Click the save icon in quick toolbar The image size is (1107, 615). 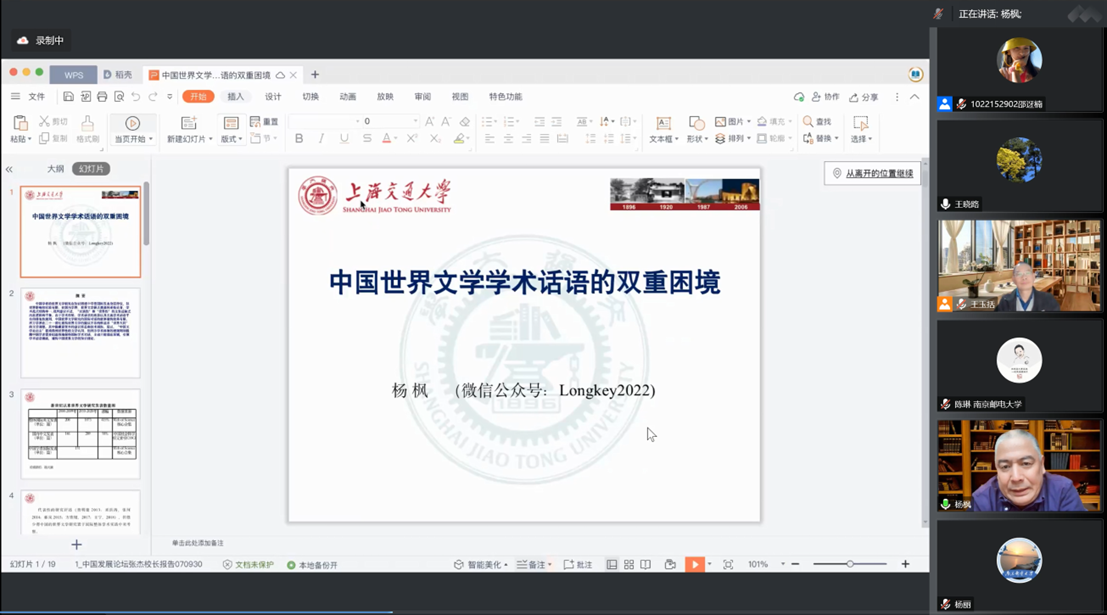[x=68, y=97]
